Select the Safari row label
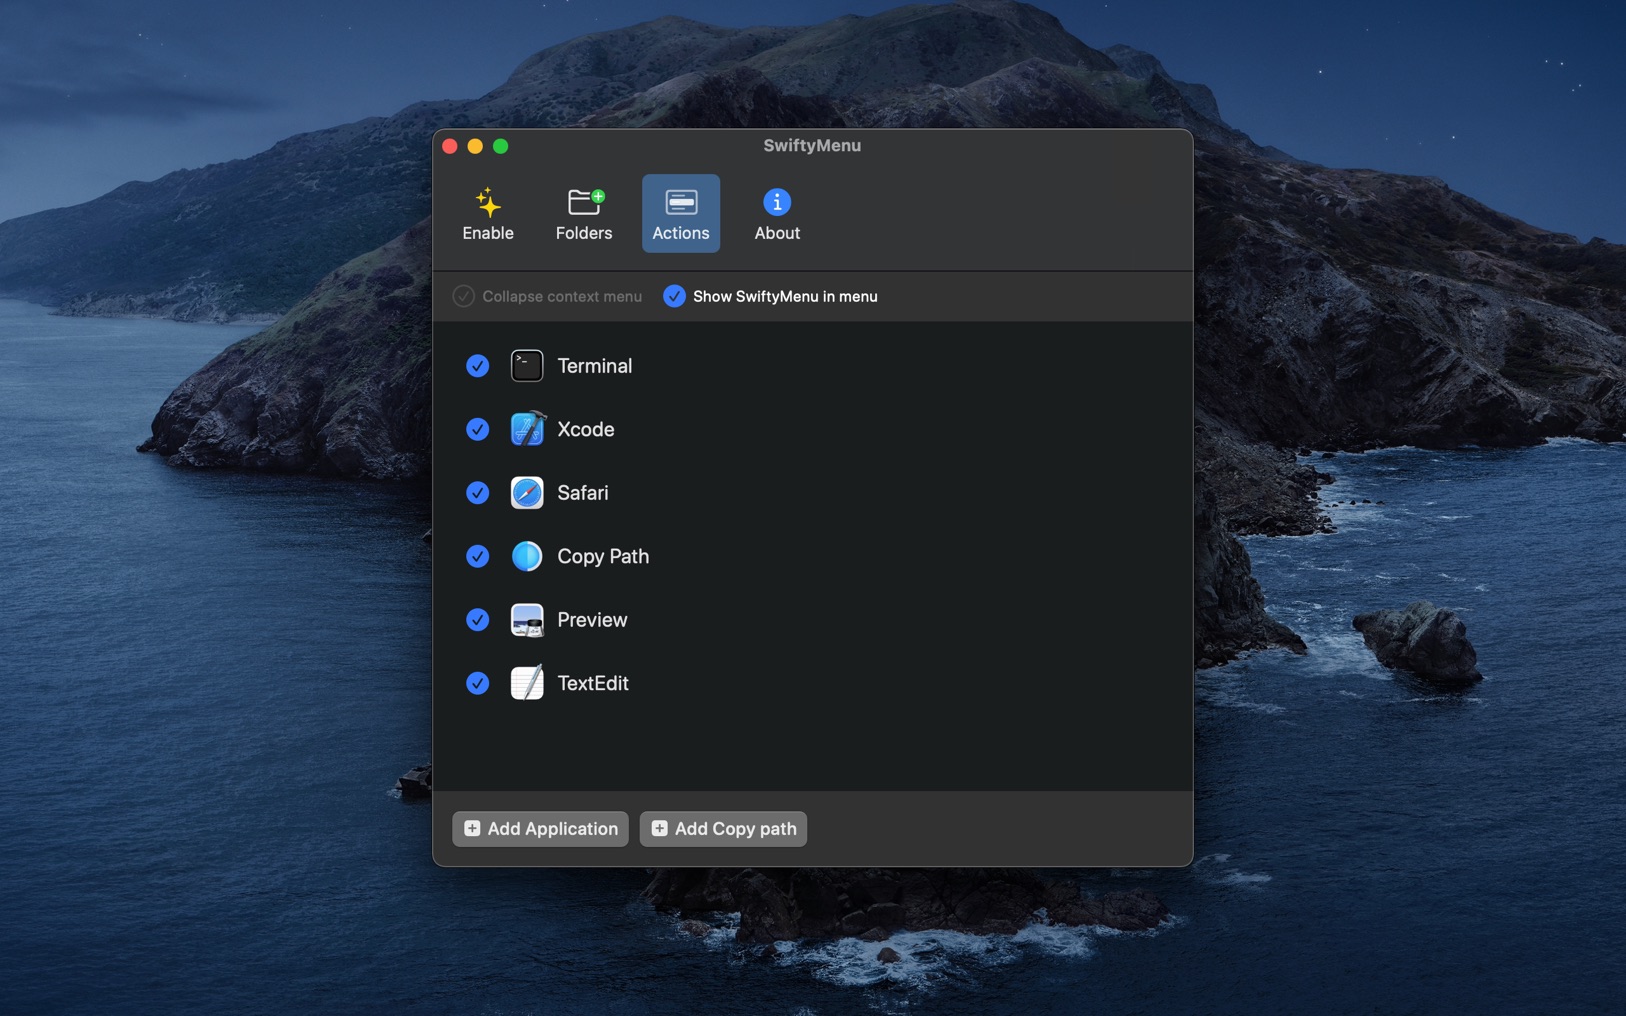 pos(582,493)
